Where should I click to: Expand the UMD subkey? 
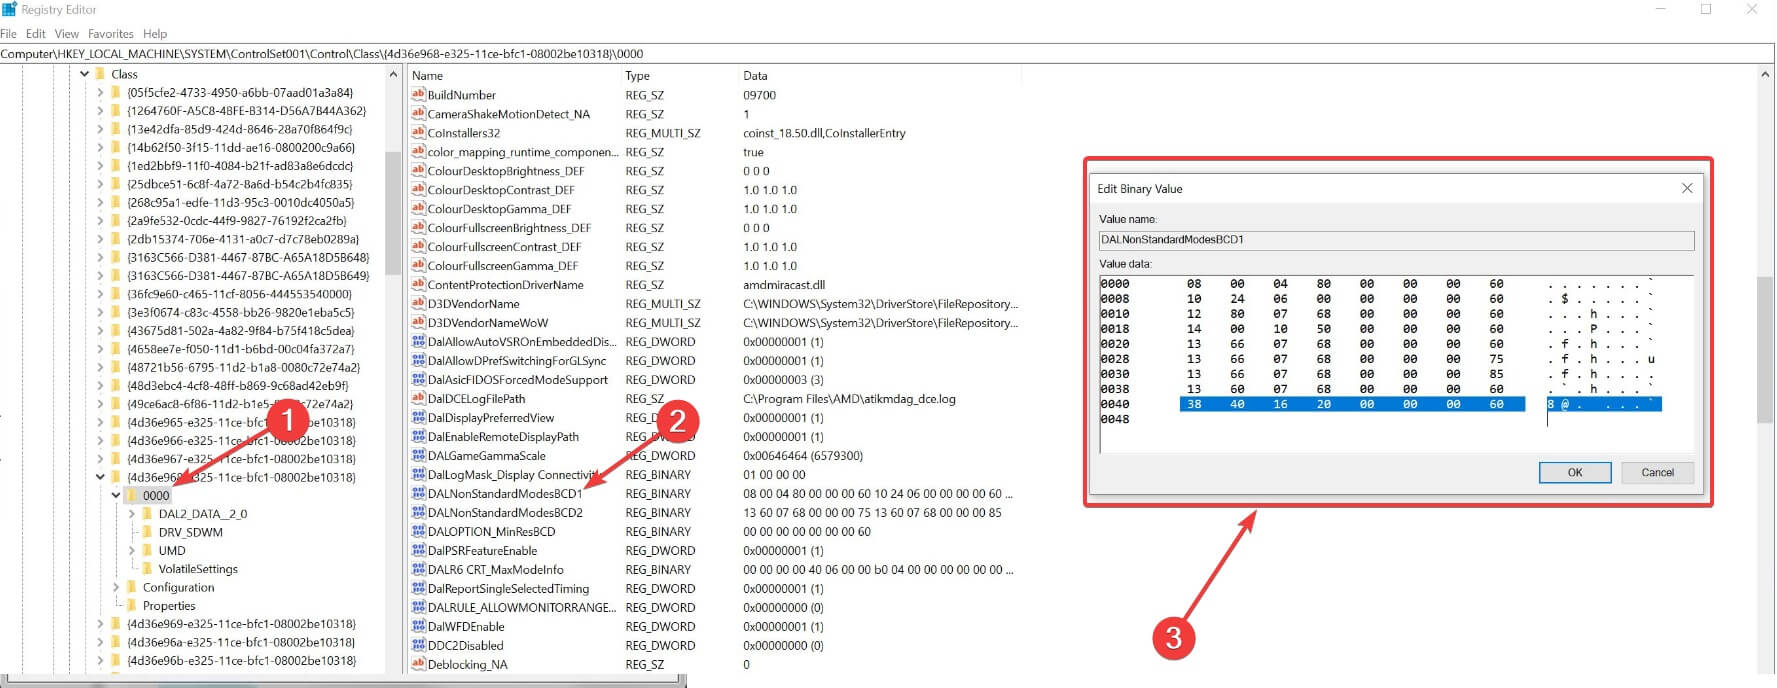(x=131, y=551)
